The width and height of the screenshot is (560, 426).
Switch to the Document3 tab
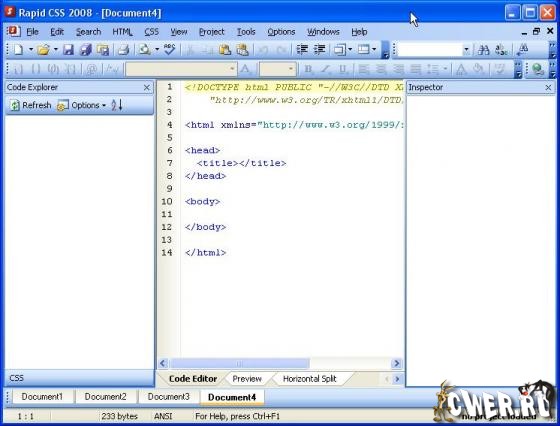point(169,397)
